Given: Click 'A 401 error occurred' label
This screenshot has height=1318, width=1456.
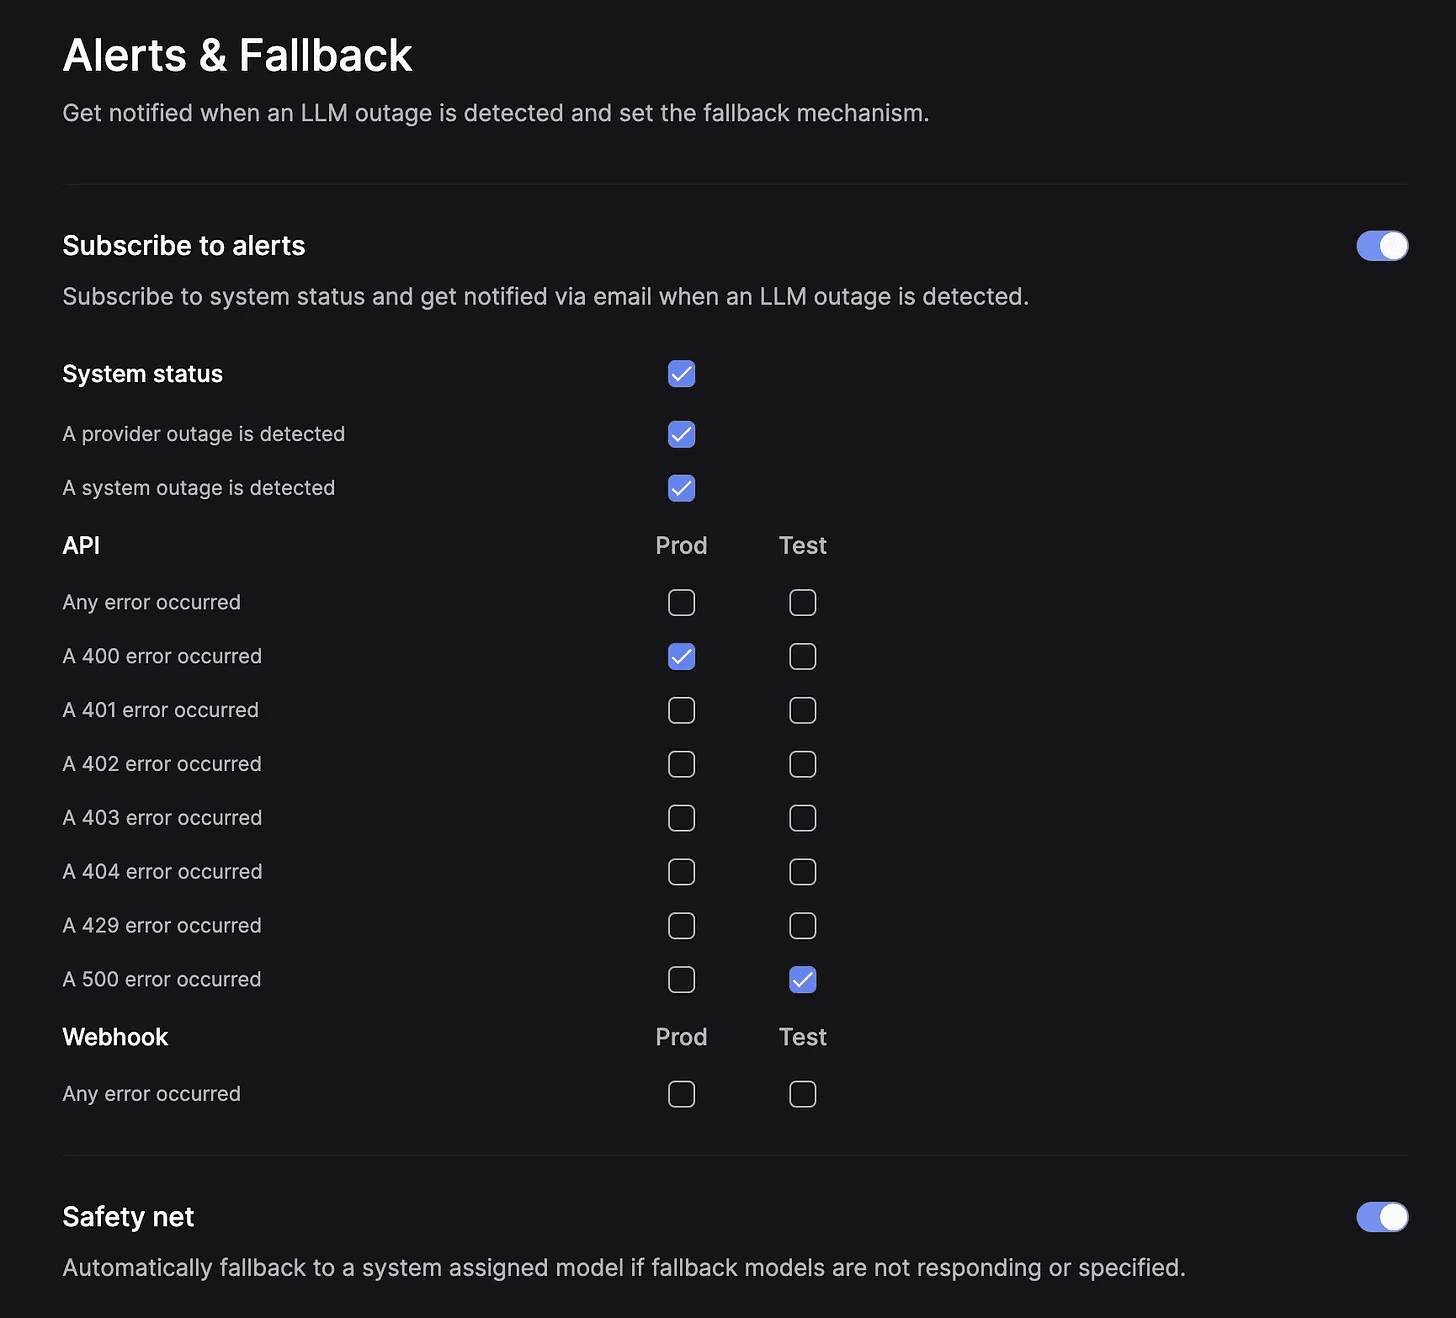Looking at the screenshot, I should click(x=161, y=711).
